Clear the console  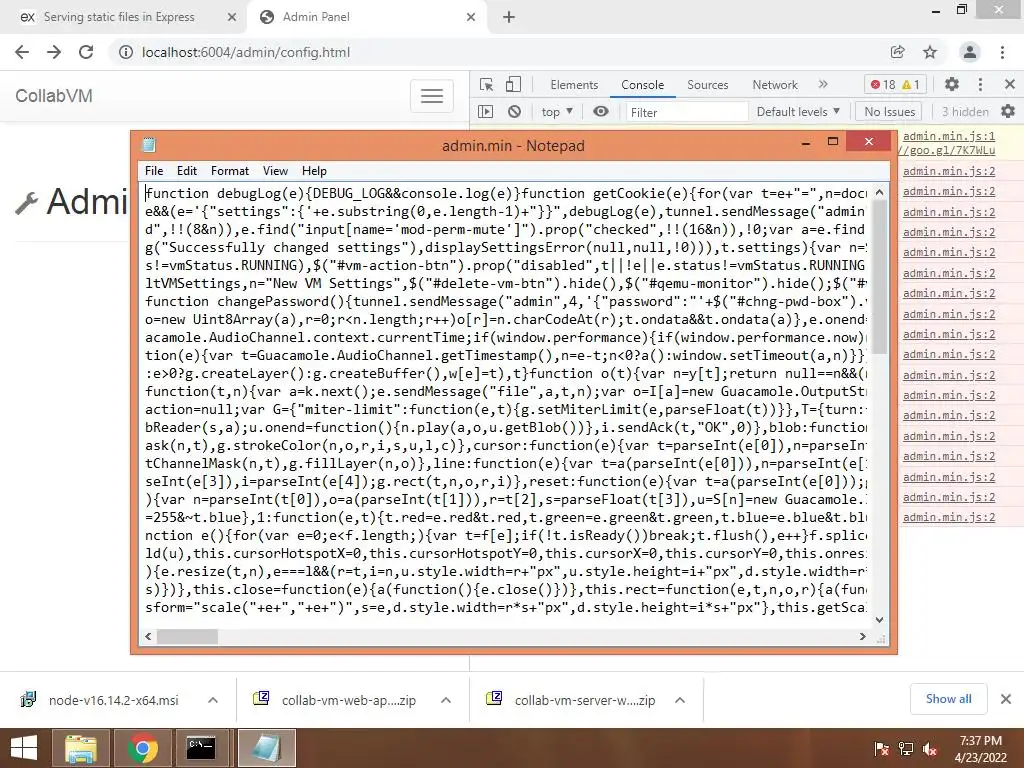(515, 112)
